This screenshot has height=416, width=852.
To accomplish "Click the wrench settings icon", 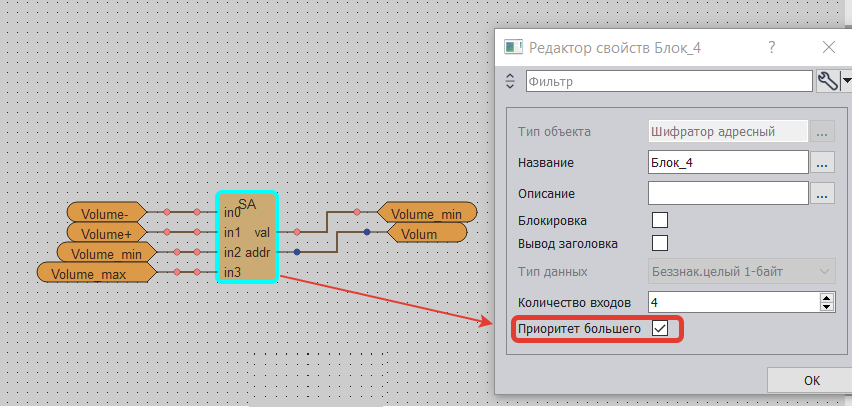I will (x=827, y=81).
